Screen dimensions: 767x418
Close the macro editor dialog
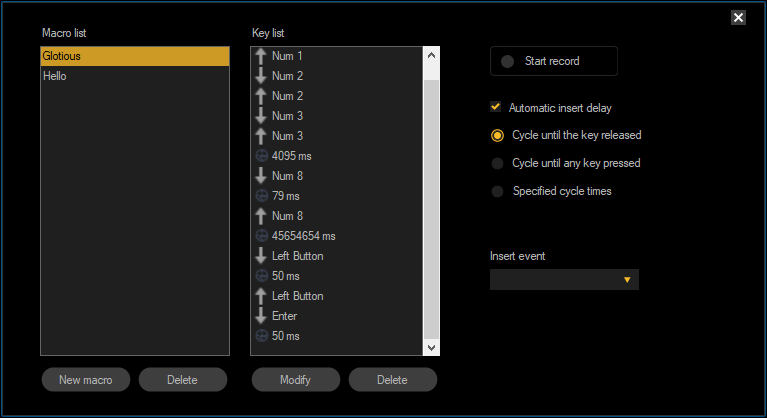738,17
